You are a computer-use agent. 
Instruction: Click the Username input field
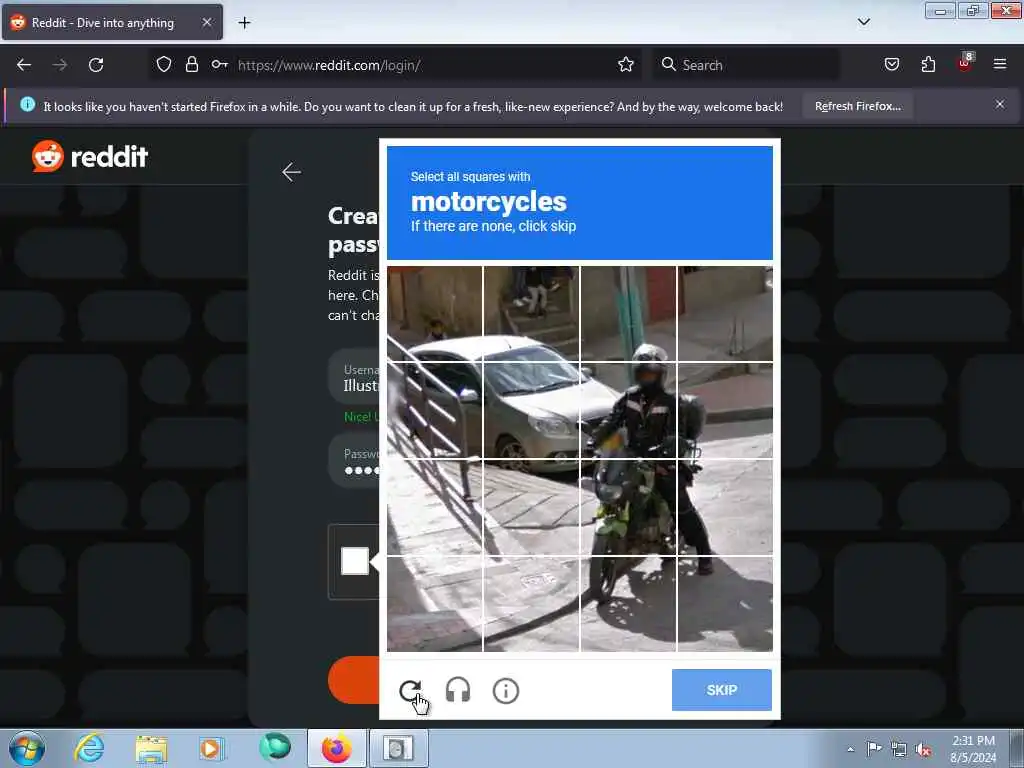click(x=353, y=379)
